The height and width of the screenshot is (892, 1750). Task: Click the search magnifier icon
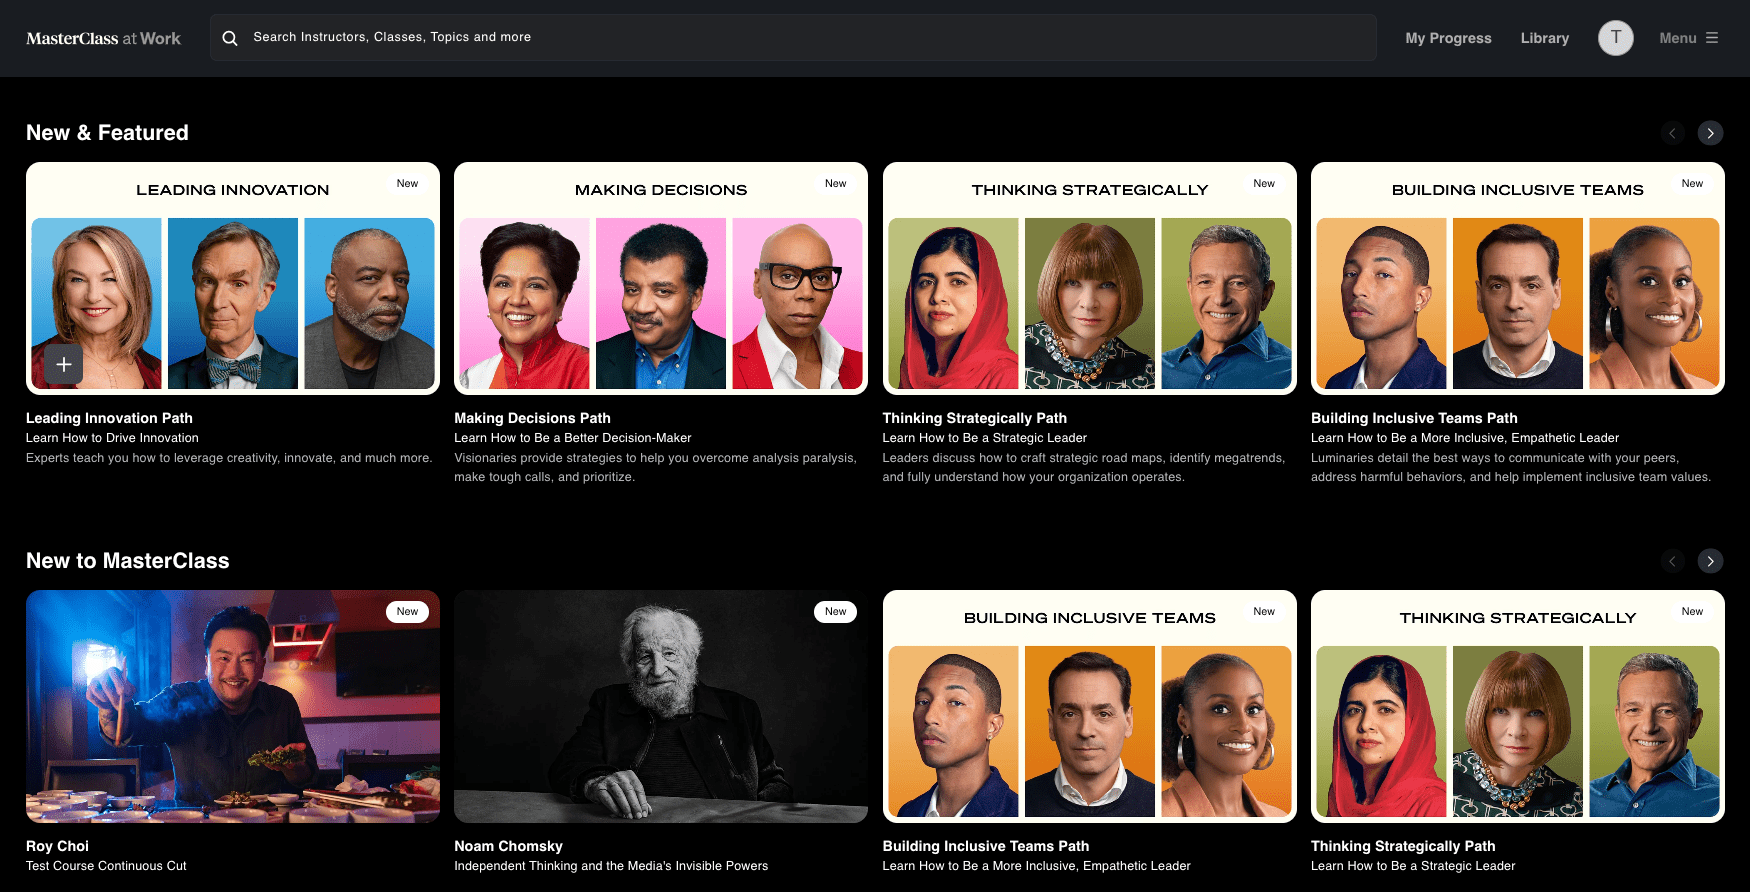click(230, 38)
